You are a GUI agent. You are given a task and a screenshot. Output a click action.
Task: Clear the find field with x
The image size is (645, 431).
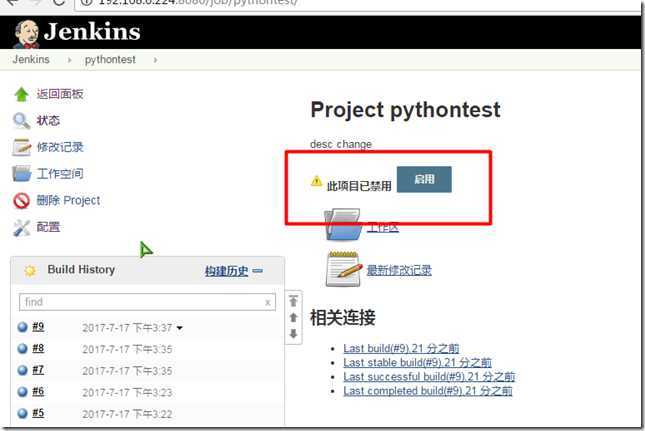[x=268, y=303]
